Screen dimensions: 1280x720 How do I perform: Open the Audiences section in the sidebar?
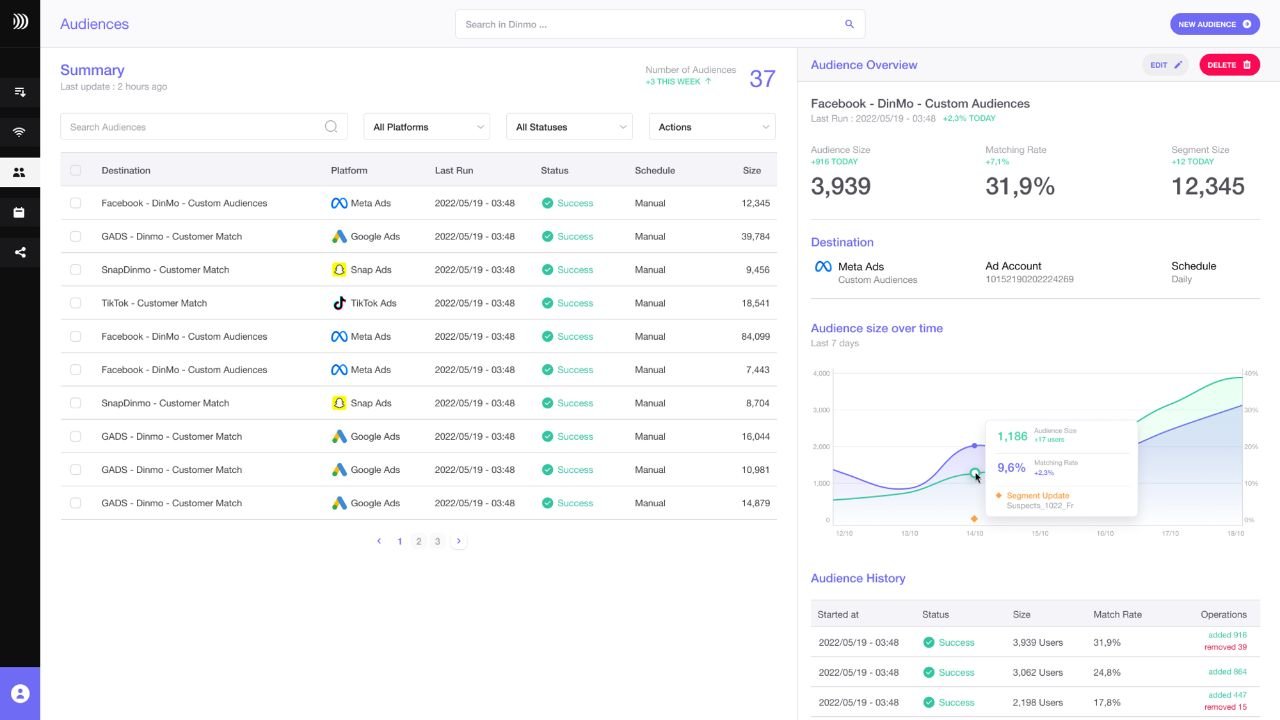20,171
